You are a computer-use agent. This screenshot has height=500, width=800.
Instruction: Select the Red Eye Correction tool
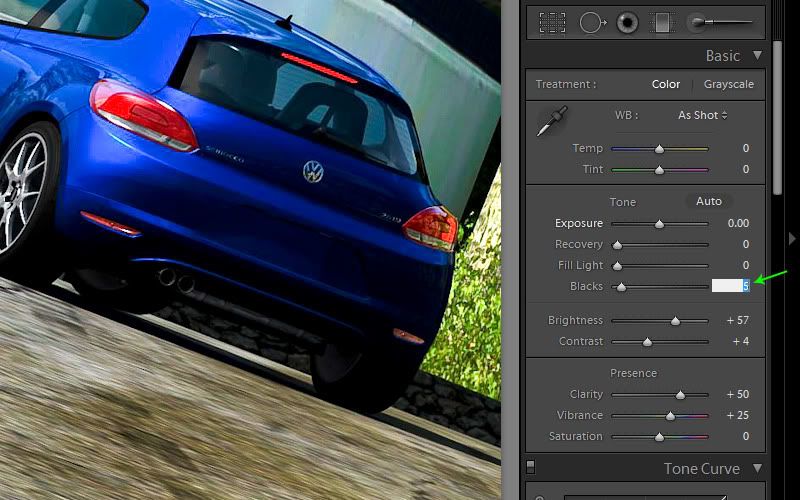627,23
